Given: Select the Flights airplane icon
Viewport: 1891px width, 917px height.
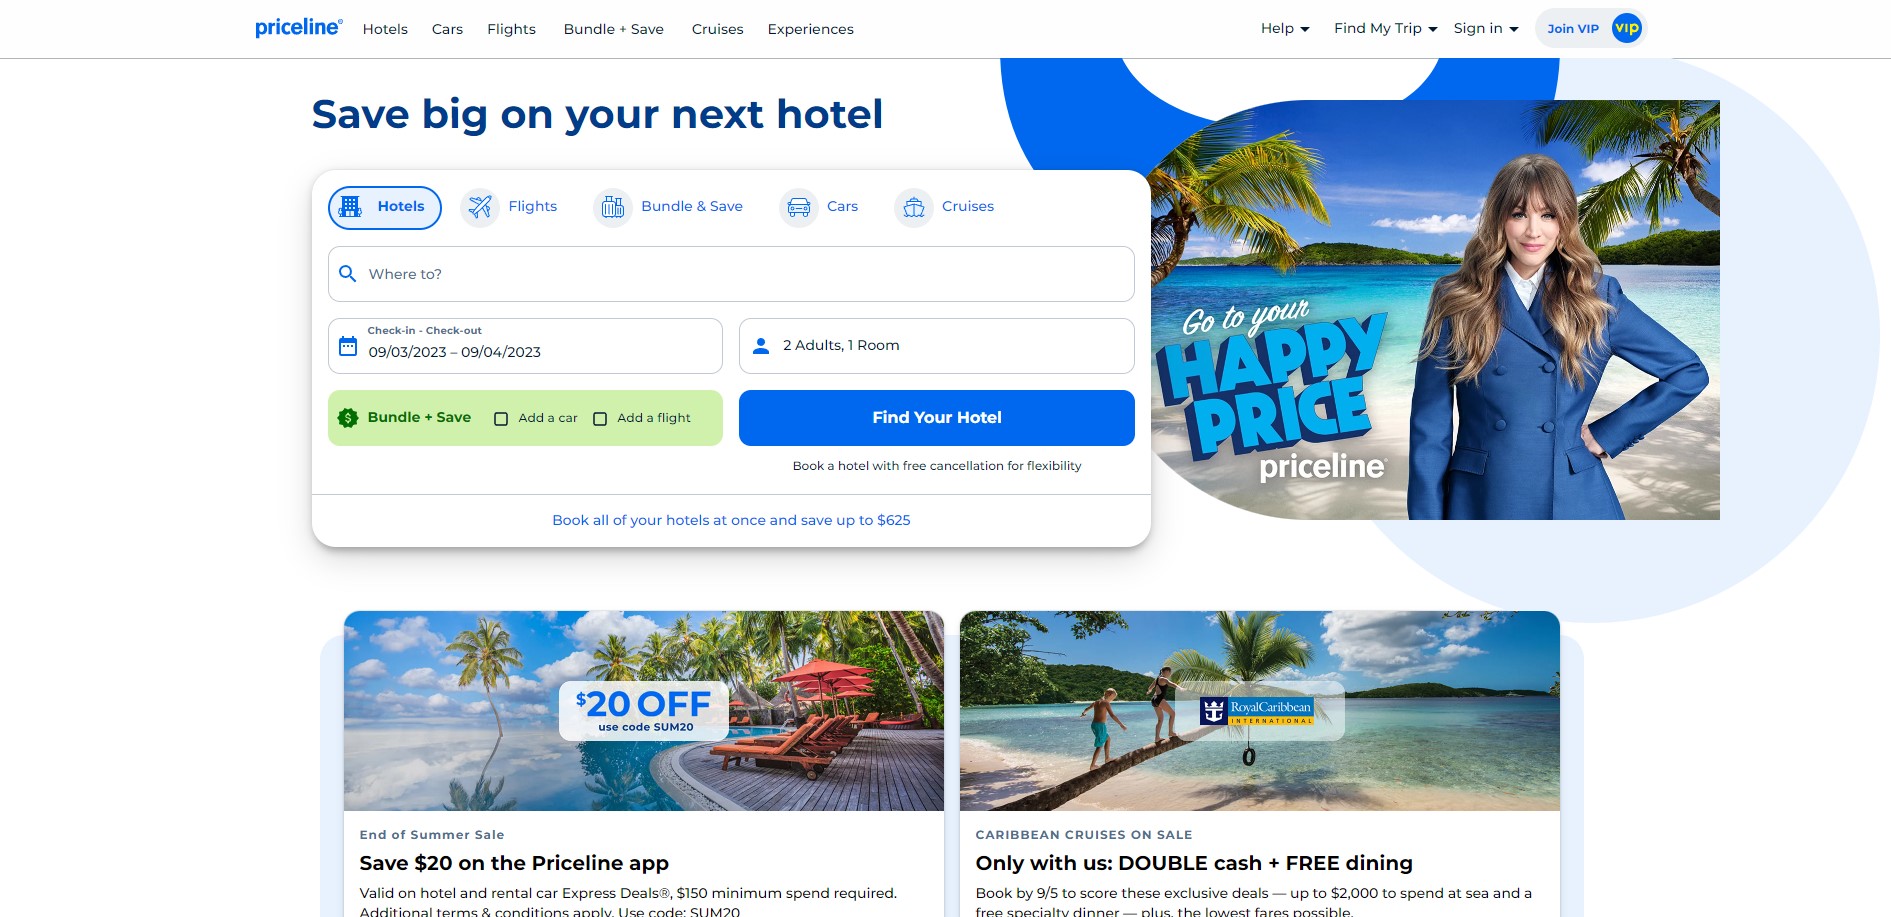Looking at the screenshot, I should click(x=480, y=207).
